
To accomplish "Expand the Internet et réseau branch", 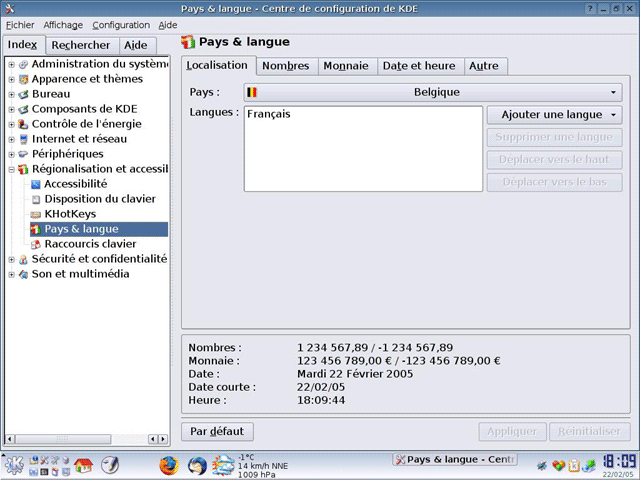I will pos(11,139).
